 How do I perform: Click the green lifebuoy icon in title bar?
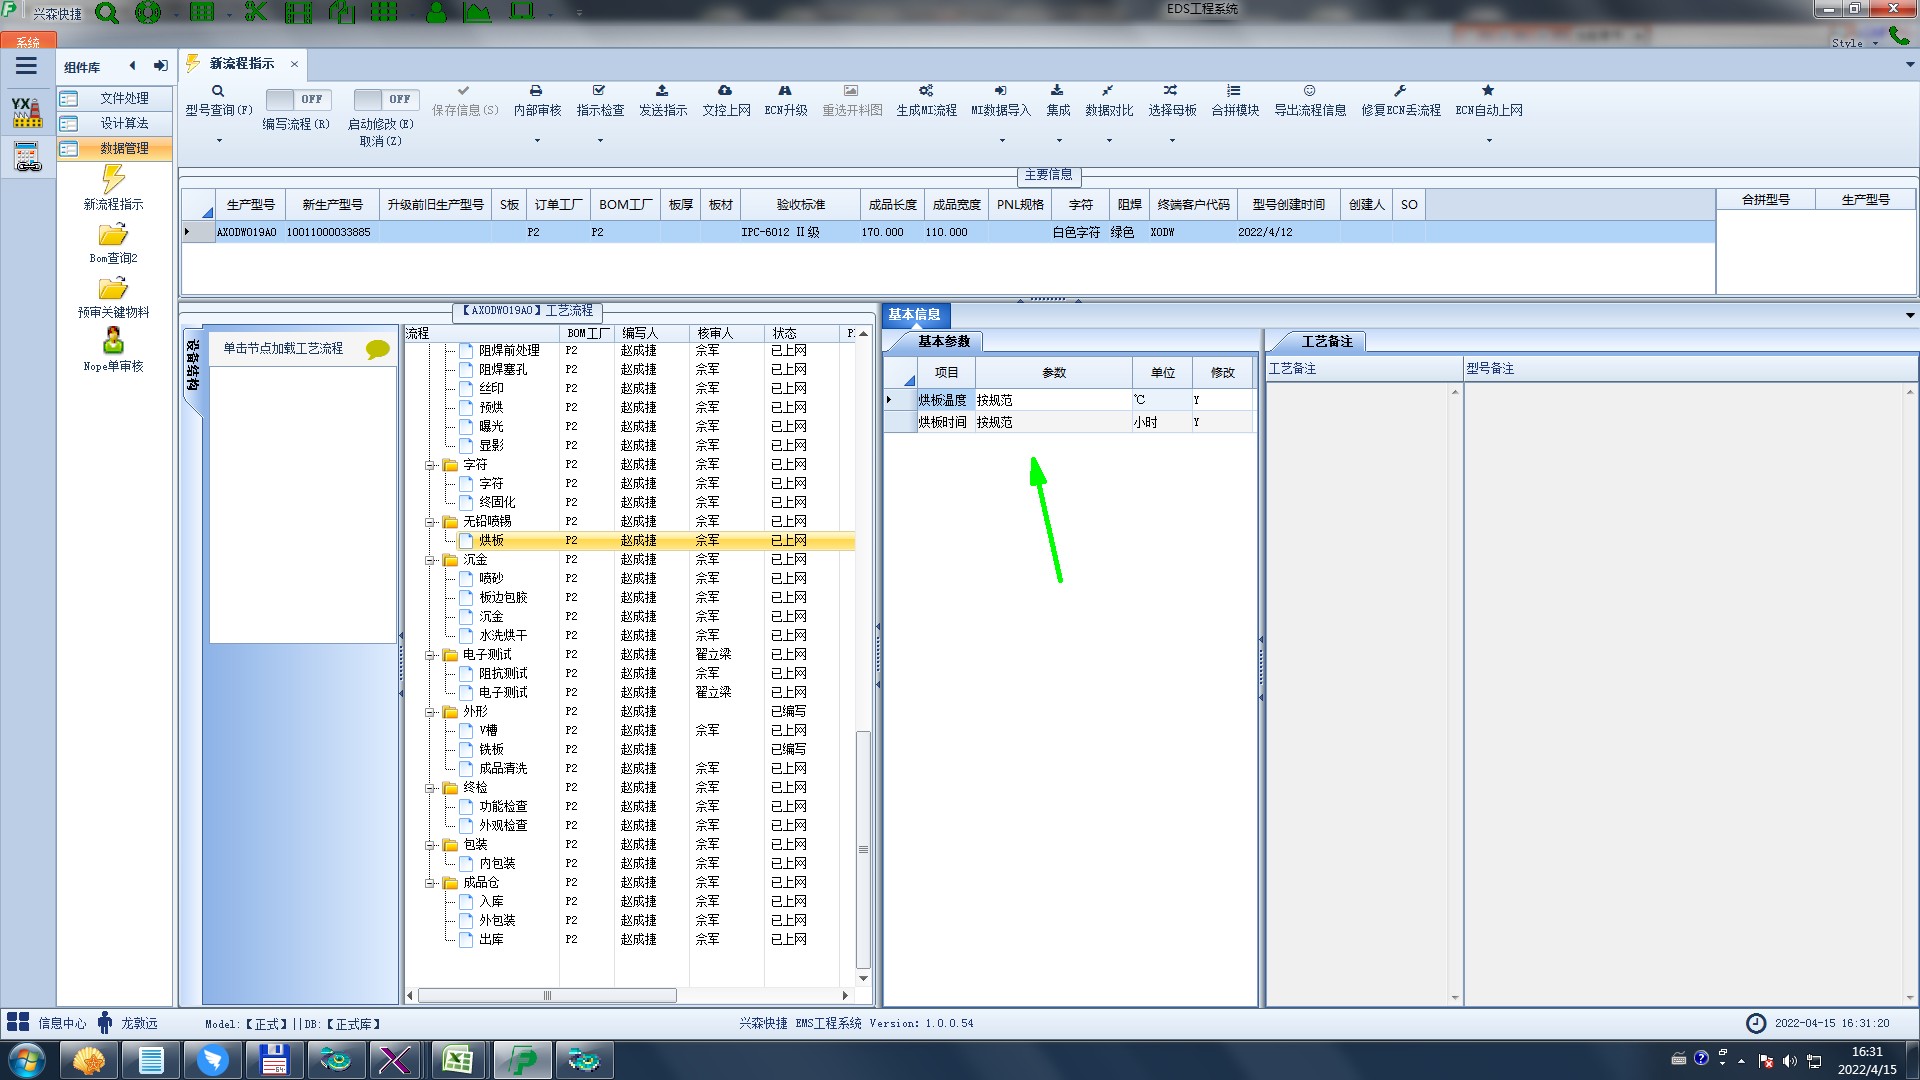tap(148, 13)
